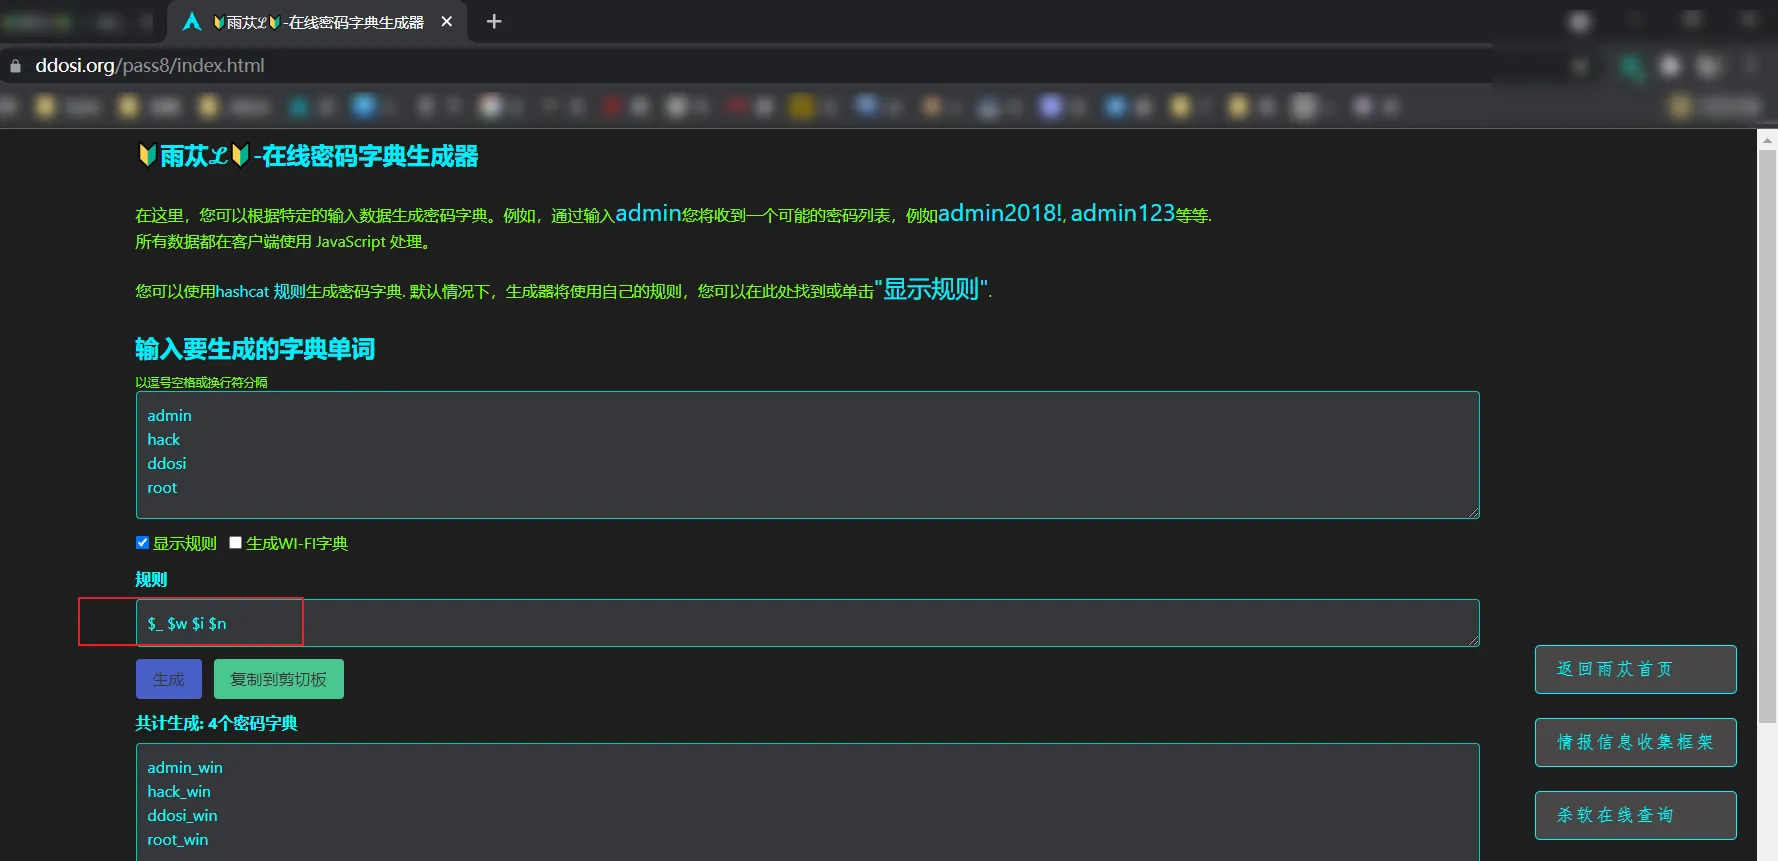Click the lock icon beside the URL
This screenshot has height=861, width=1778.
pyautogui.click(x=15, y=66)
